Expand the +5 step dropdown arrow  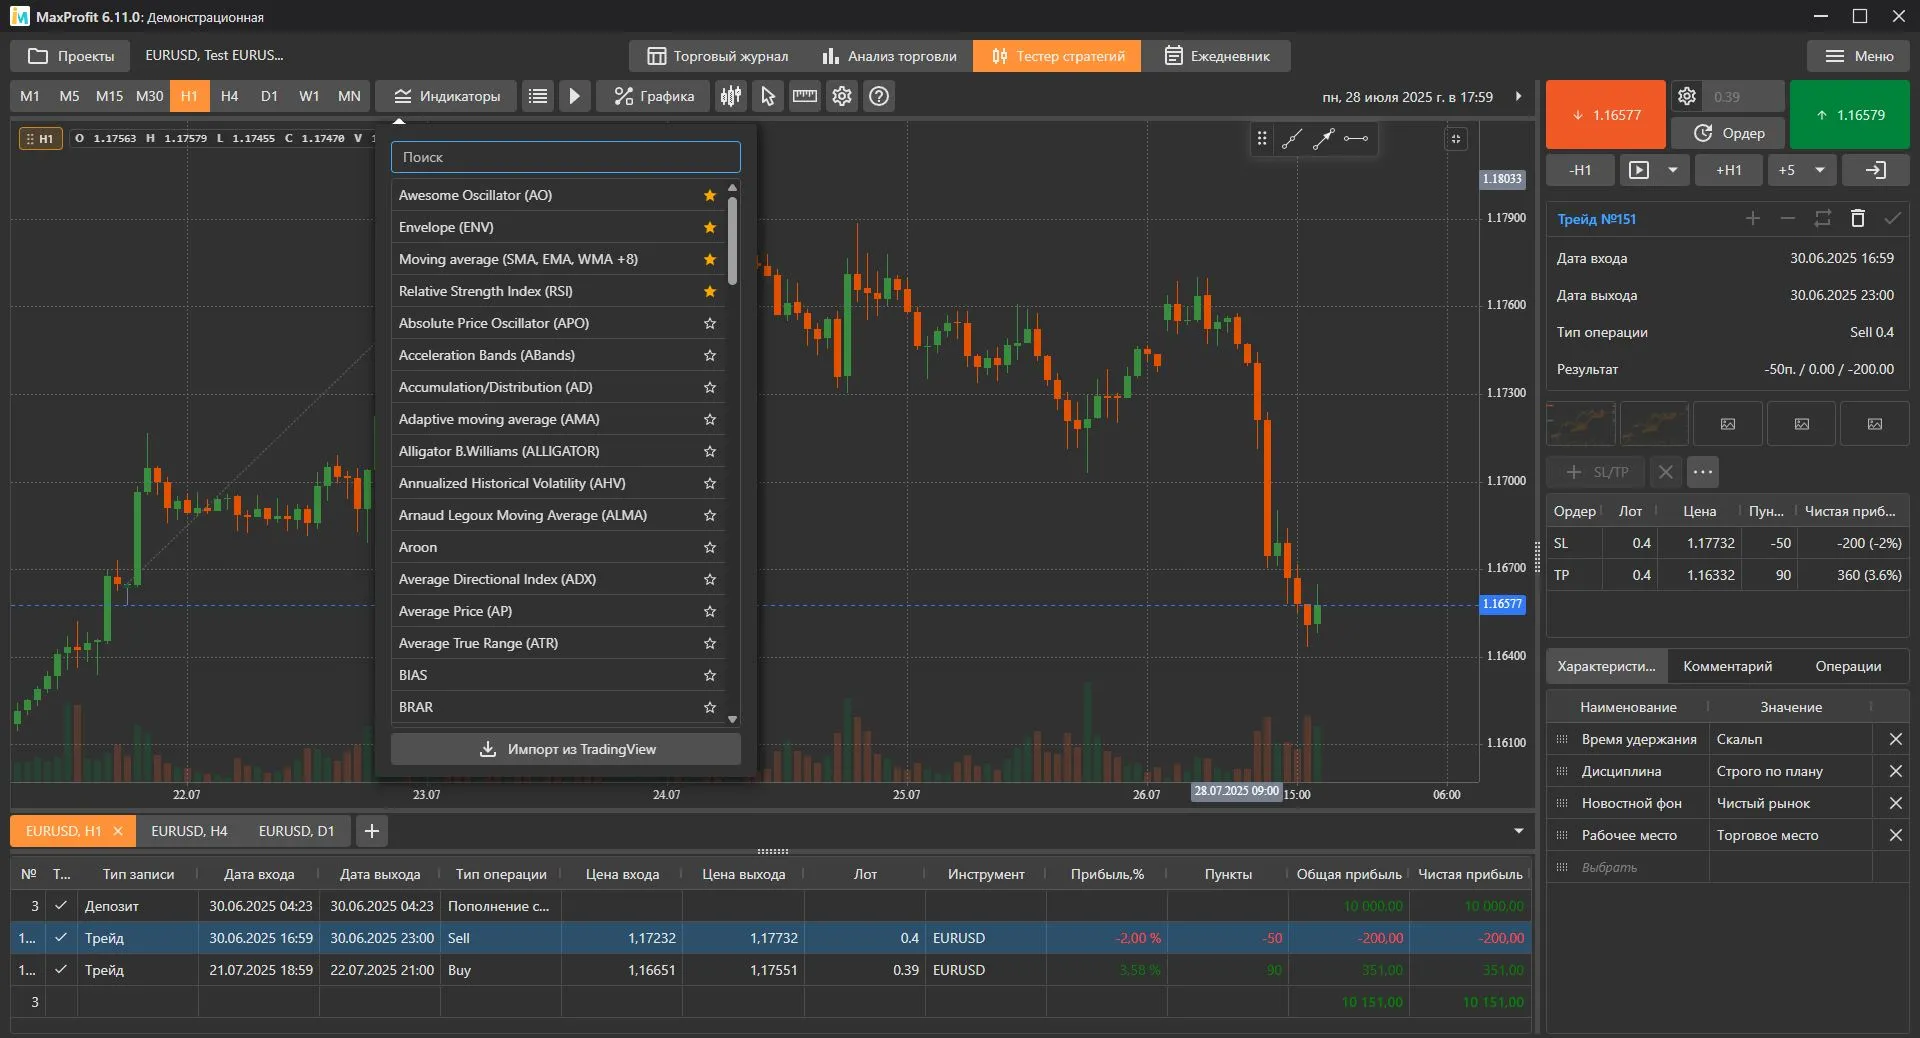coord(1820,170)
